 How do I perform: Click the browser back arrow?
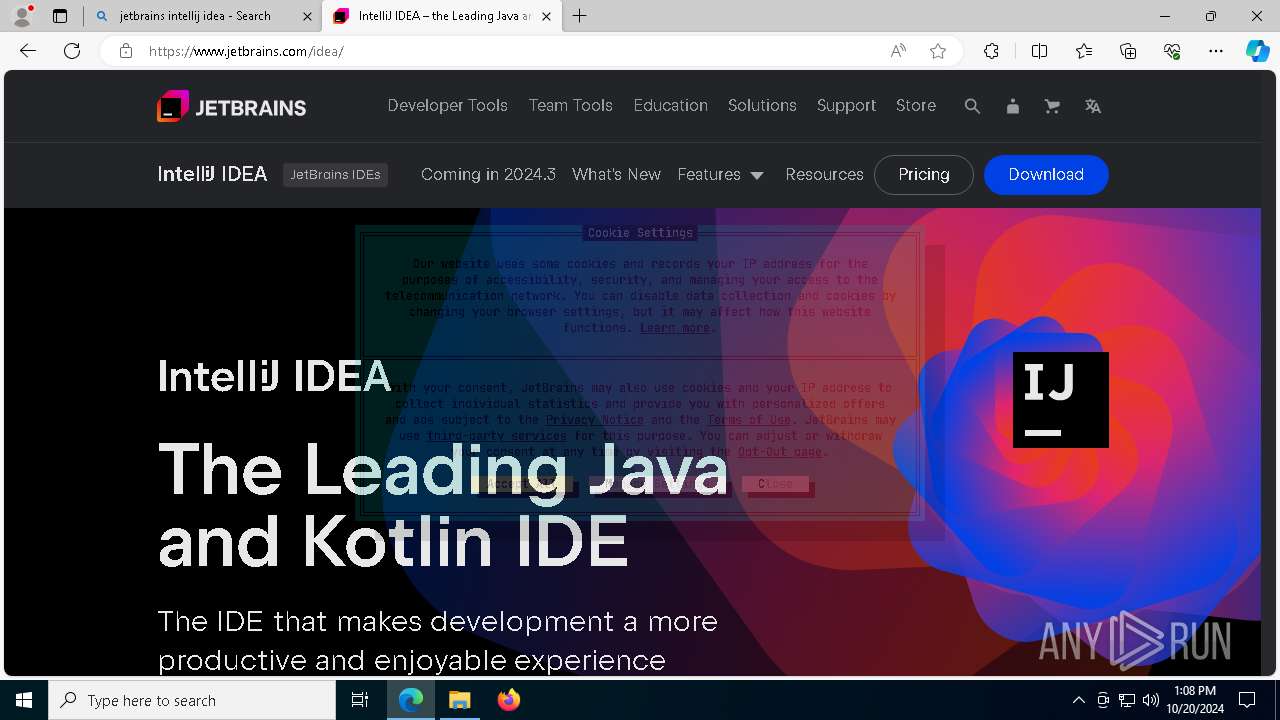pyautogui.click(x=28, y=51)
